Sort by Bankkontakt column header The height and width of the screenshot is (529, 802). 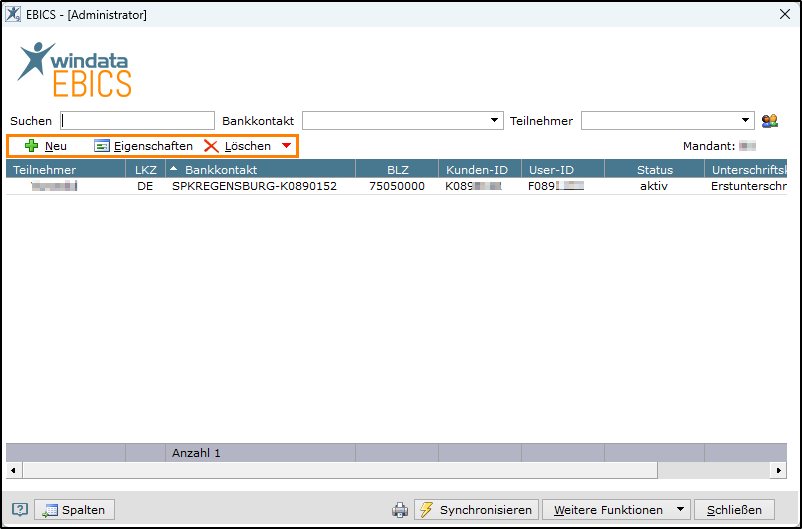click(260, 169)
